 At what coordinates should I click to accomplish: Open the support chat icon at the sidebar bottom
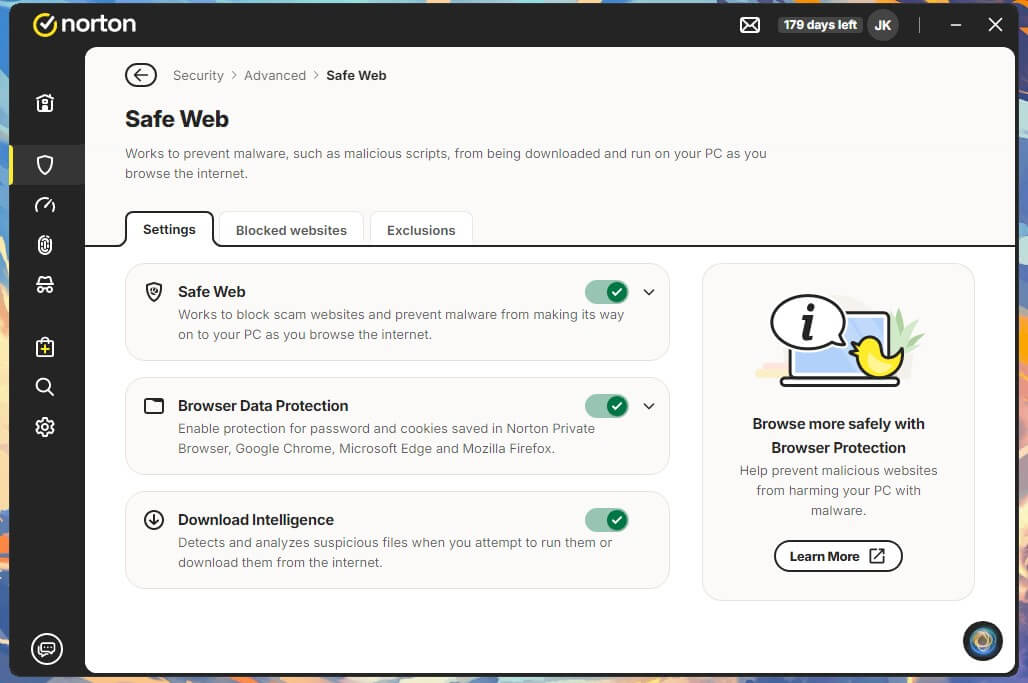click(47, 649)
